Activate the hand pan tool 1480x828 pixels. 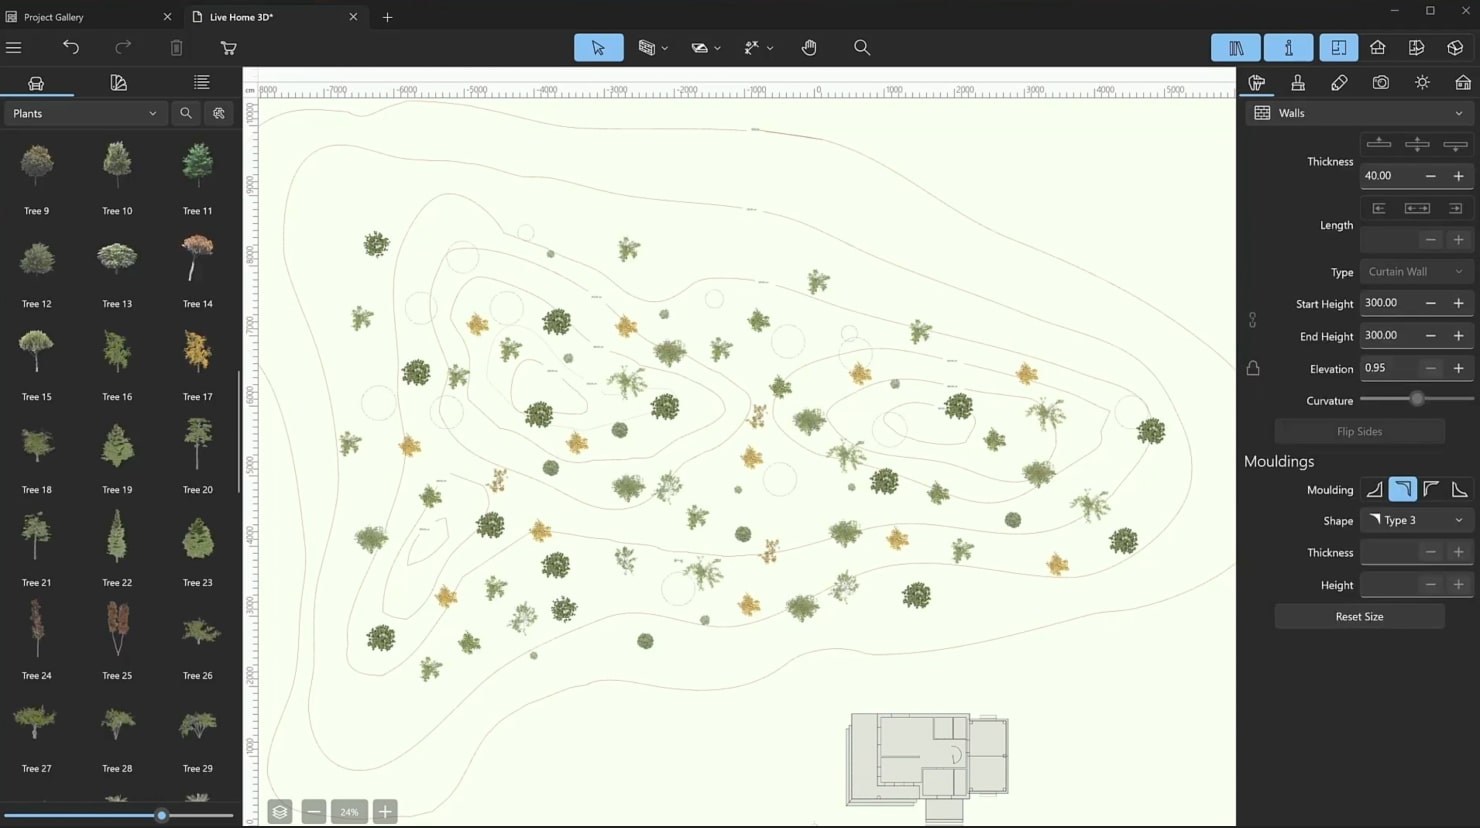pos(809,47)
